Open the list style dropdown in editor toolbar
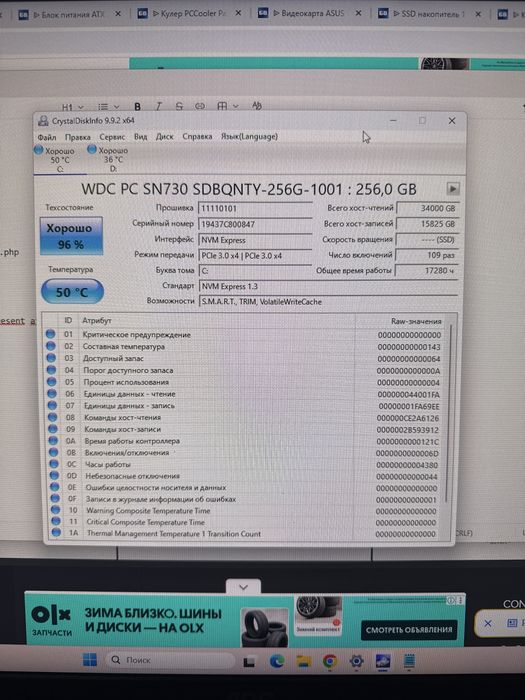 (108, 107)
